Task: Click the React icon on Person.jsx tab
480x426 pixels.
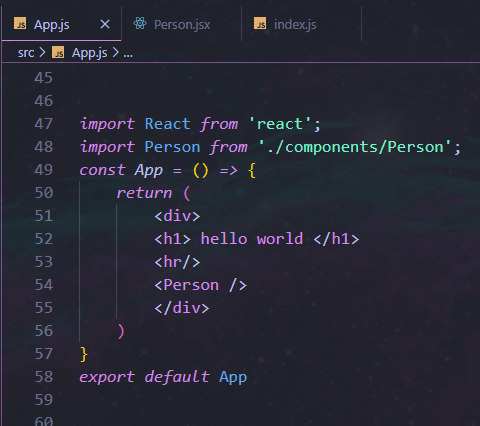Action: (x=140, y=24)
